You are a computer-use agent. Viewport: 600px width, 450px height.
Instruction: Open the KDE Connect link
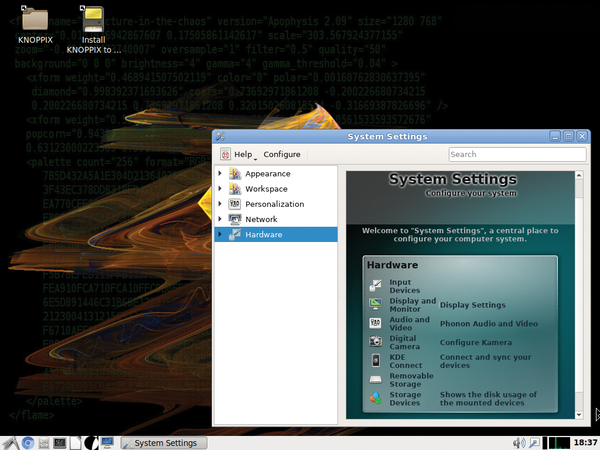point(406,361)
